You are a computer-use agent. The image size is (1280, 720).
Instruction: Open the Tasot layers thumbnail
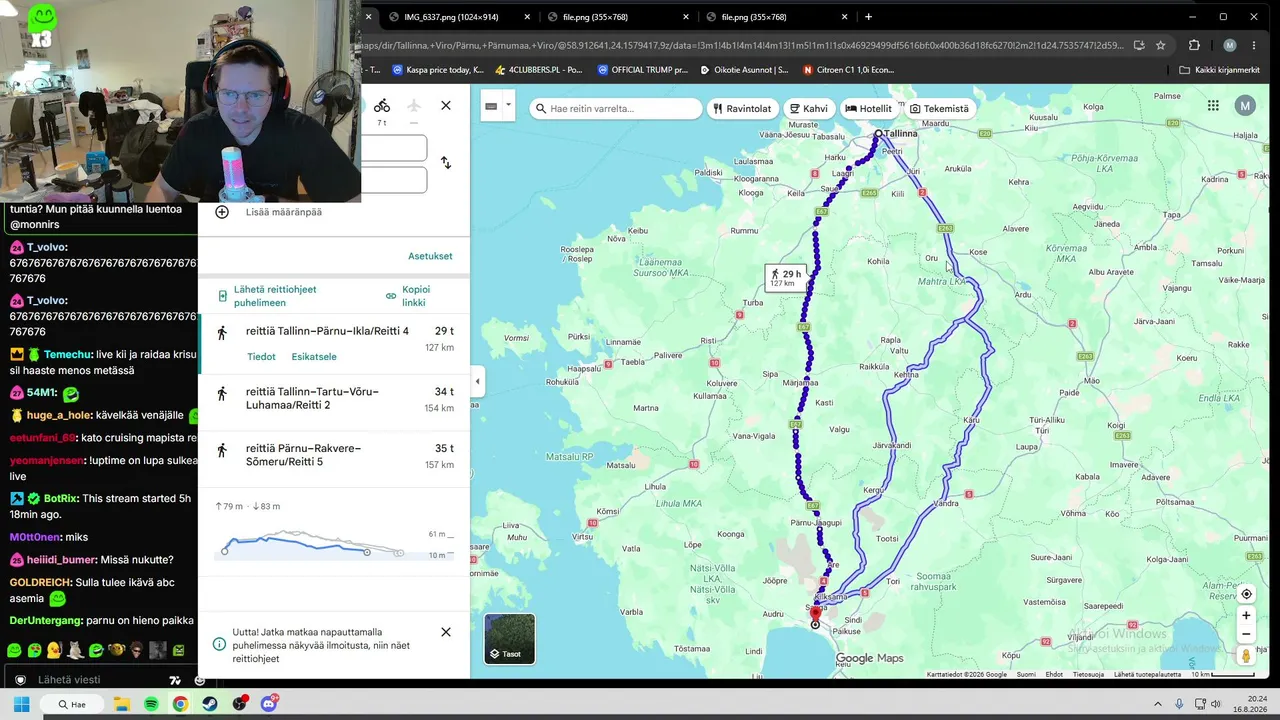(x=510, y=639)
